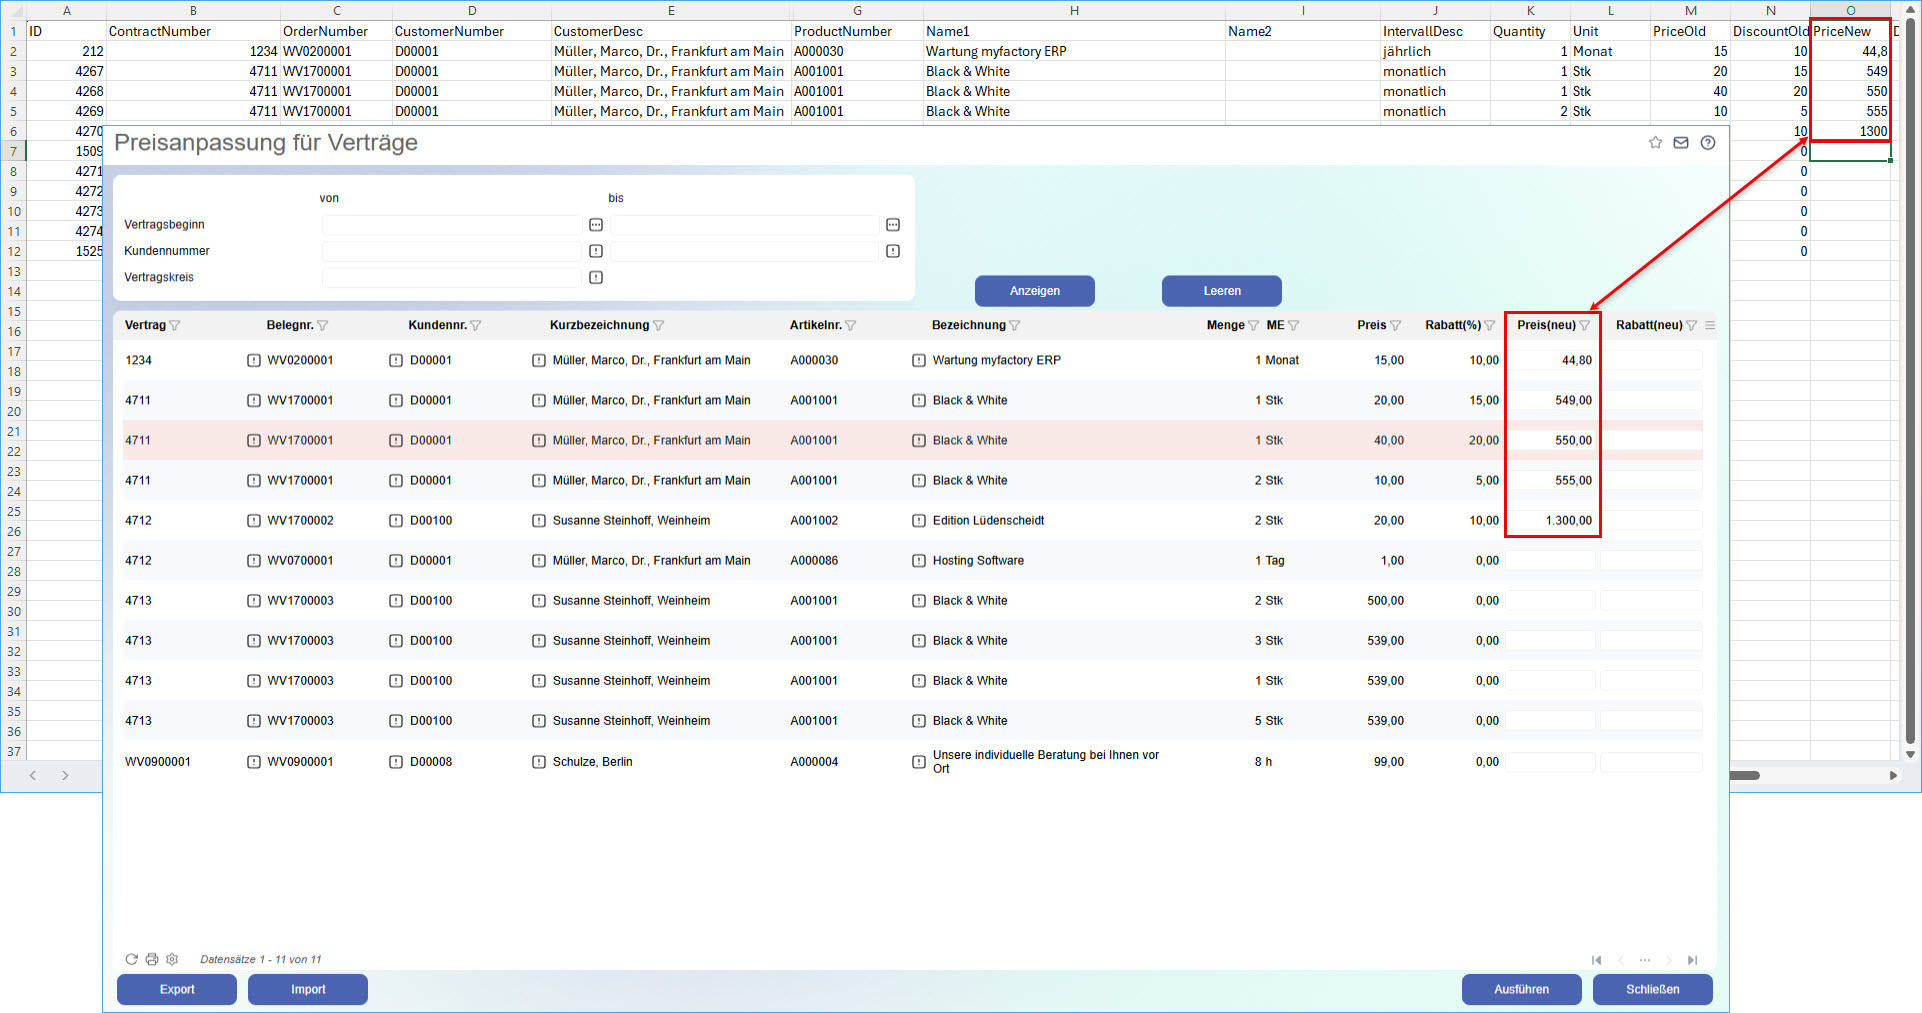Click the mail envelope icon
Screen dimensions: 1922x1013
click(1681, 143)
